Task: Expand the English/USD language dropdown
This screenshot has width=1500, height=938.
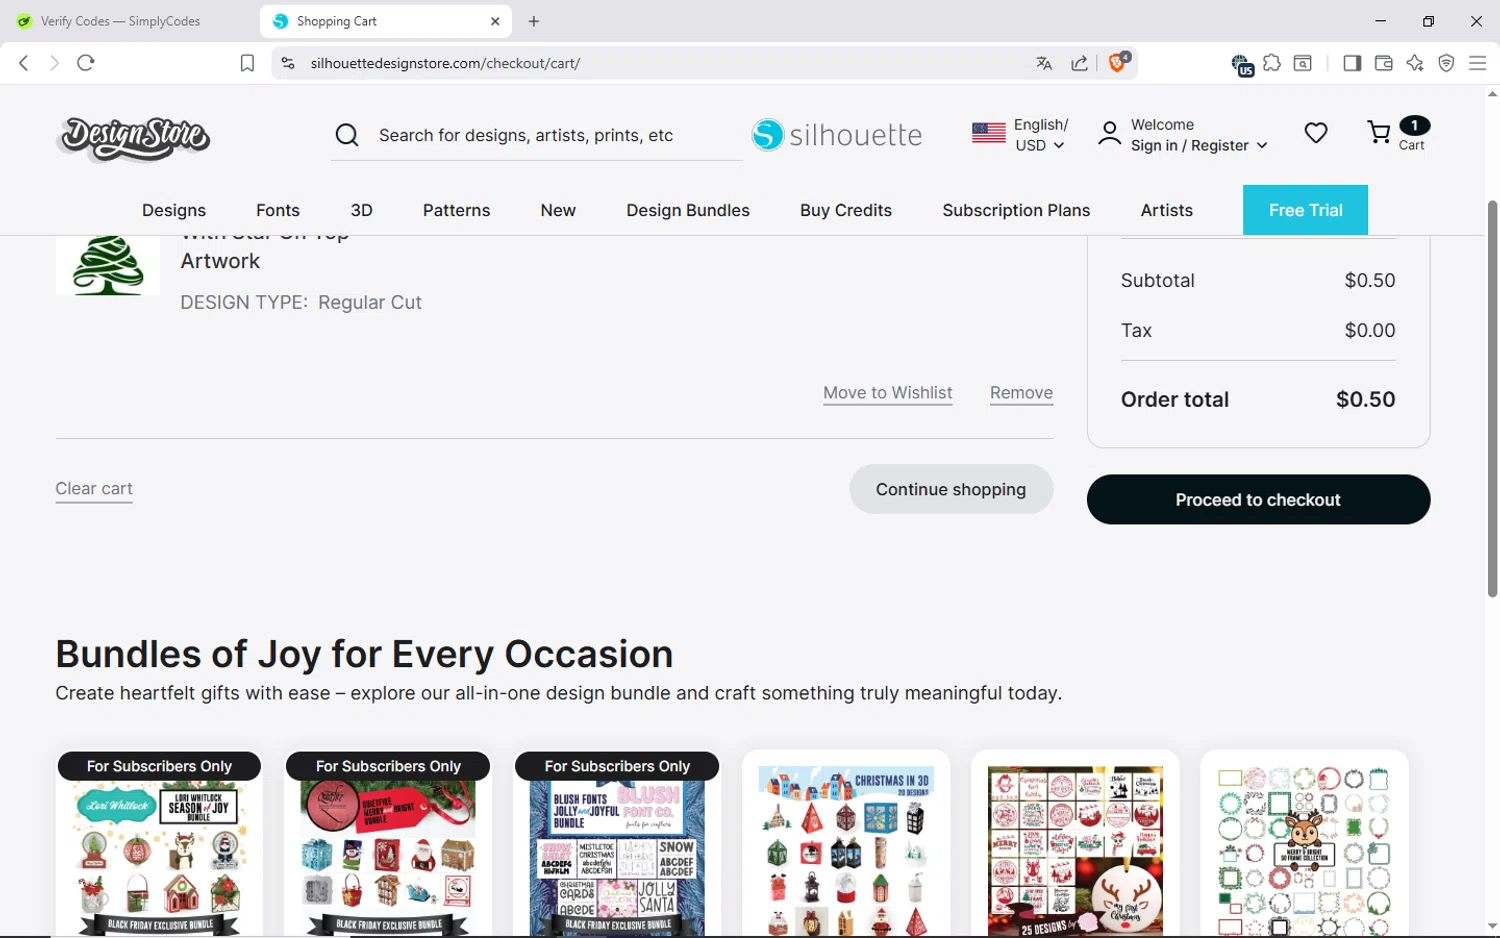Action: 1040,135
